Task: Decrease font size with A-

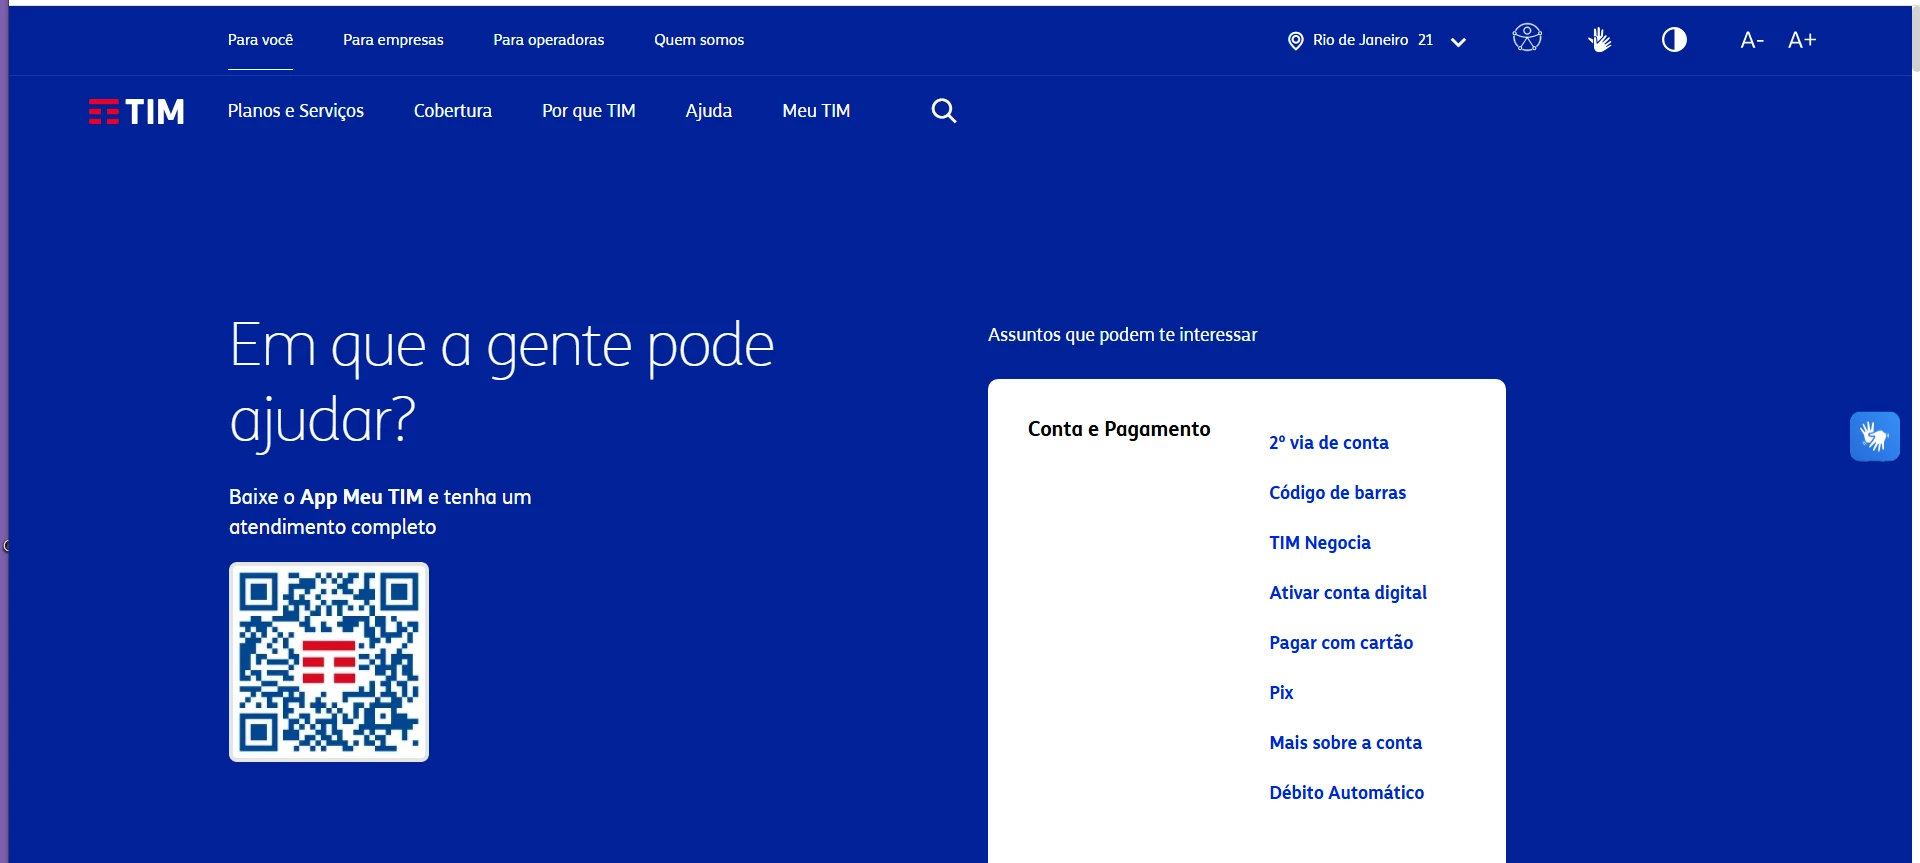Action: click(x=1752, y=40)
